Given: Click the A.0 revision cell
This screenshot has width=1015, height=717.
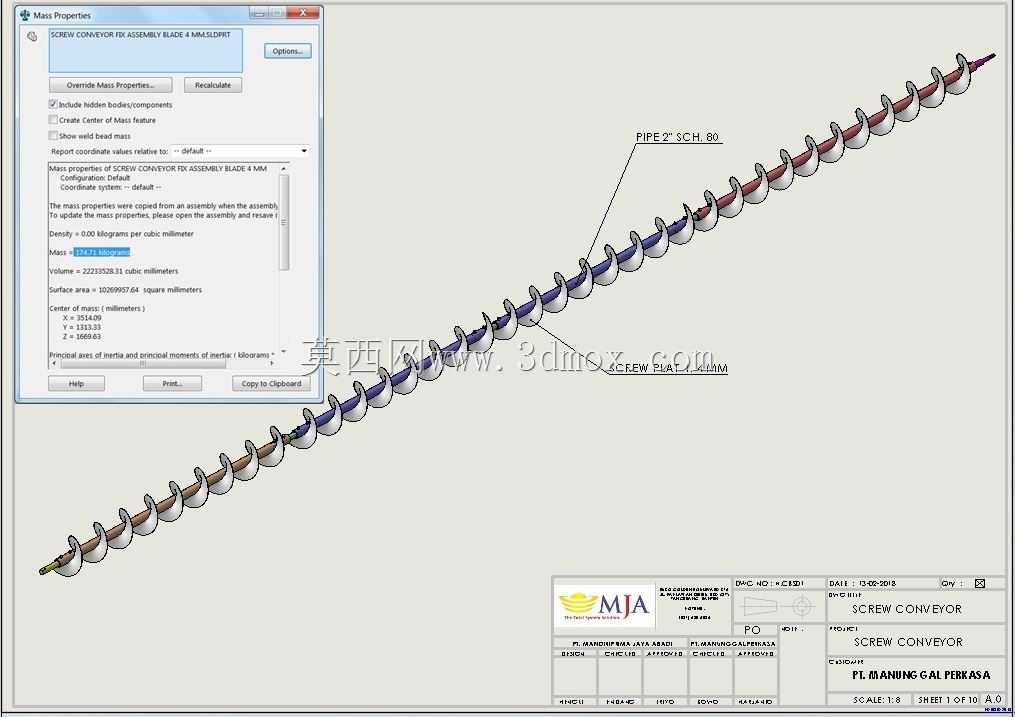Looking at the screenshot, I should point(993,699).
